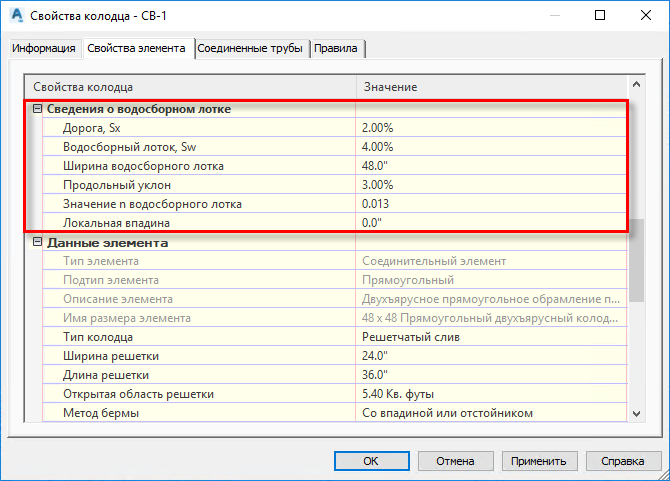670x481 pixels.
Task: Open the Справка help button
Action: click(x=623, y=461)
